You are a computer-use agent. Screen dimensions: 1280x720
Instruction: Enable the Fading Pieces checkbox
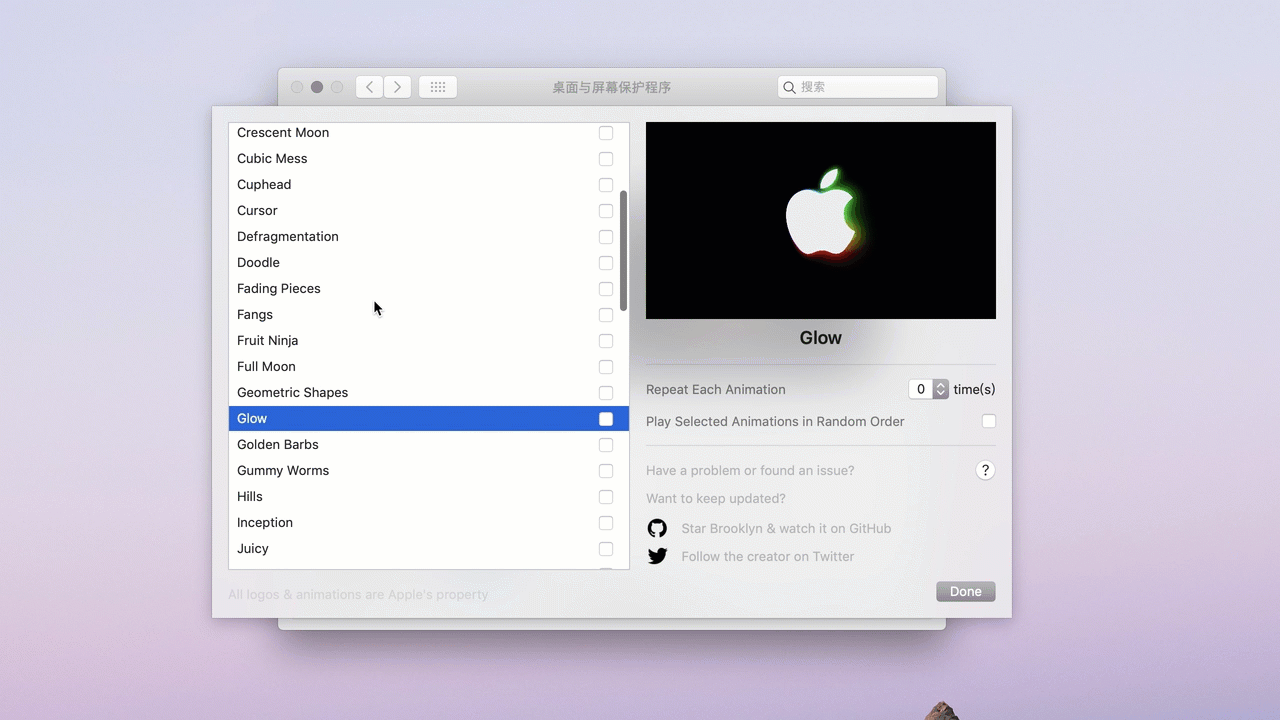coord(606,289)
